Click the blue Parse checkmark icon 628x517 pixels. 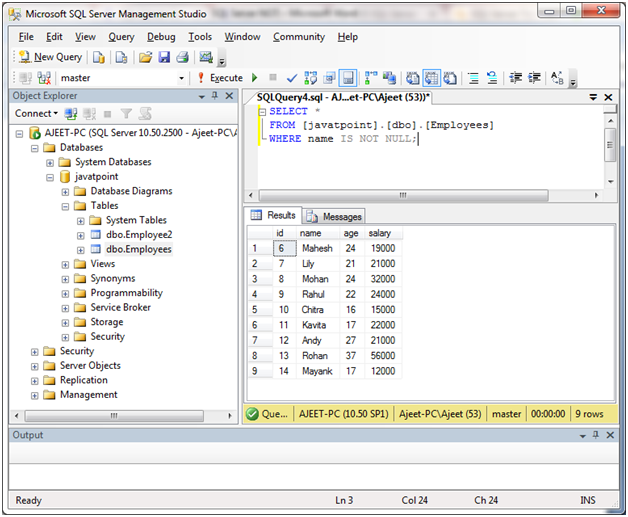(292, 78)
